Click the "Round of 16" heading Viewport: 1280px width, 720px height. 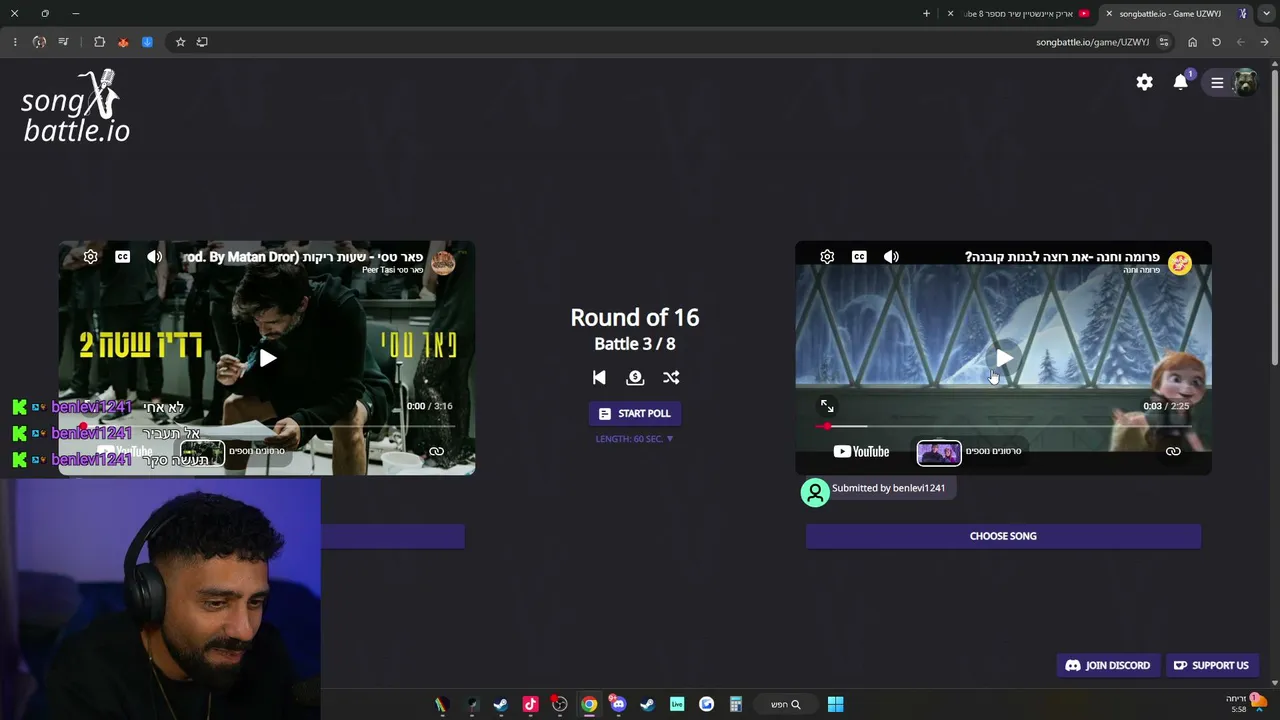(634, 317)
